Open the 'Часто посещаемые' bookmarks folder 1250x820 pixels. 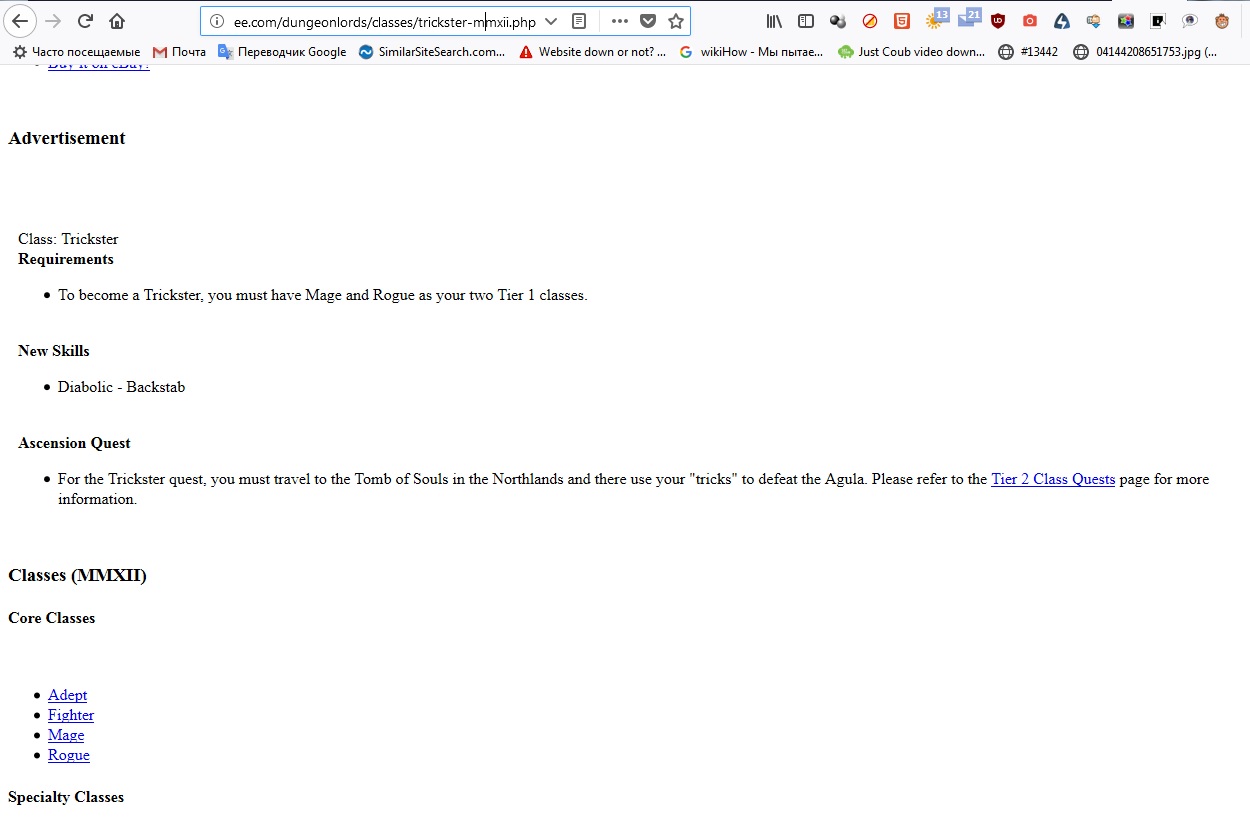[x=76, y=52]
